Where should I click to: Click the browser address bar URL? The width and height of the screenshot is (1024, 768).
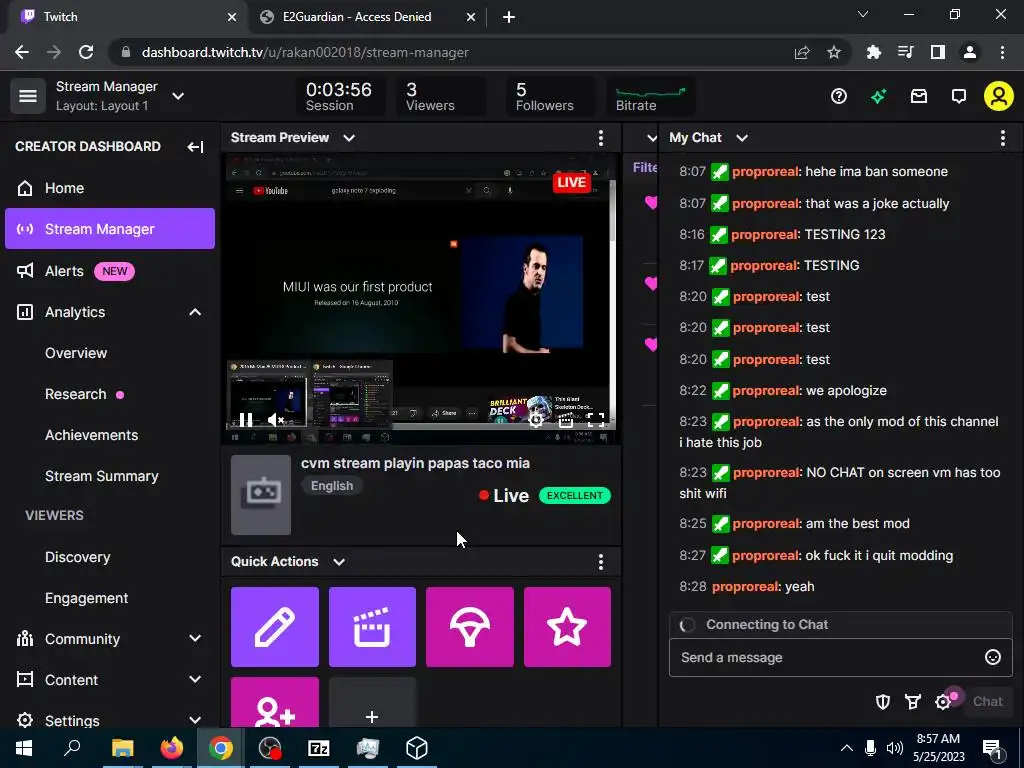(305, 52)
